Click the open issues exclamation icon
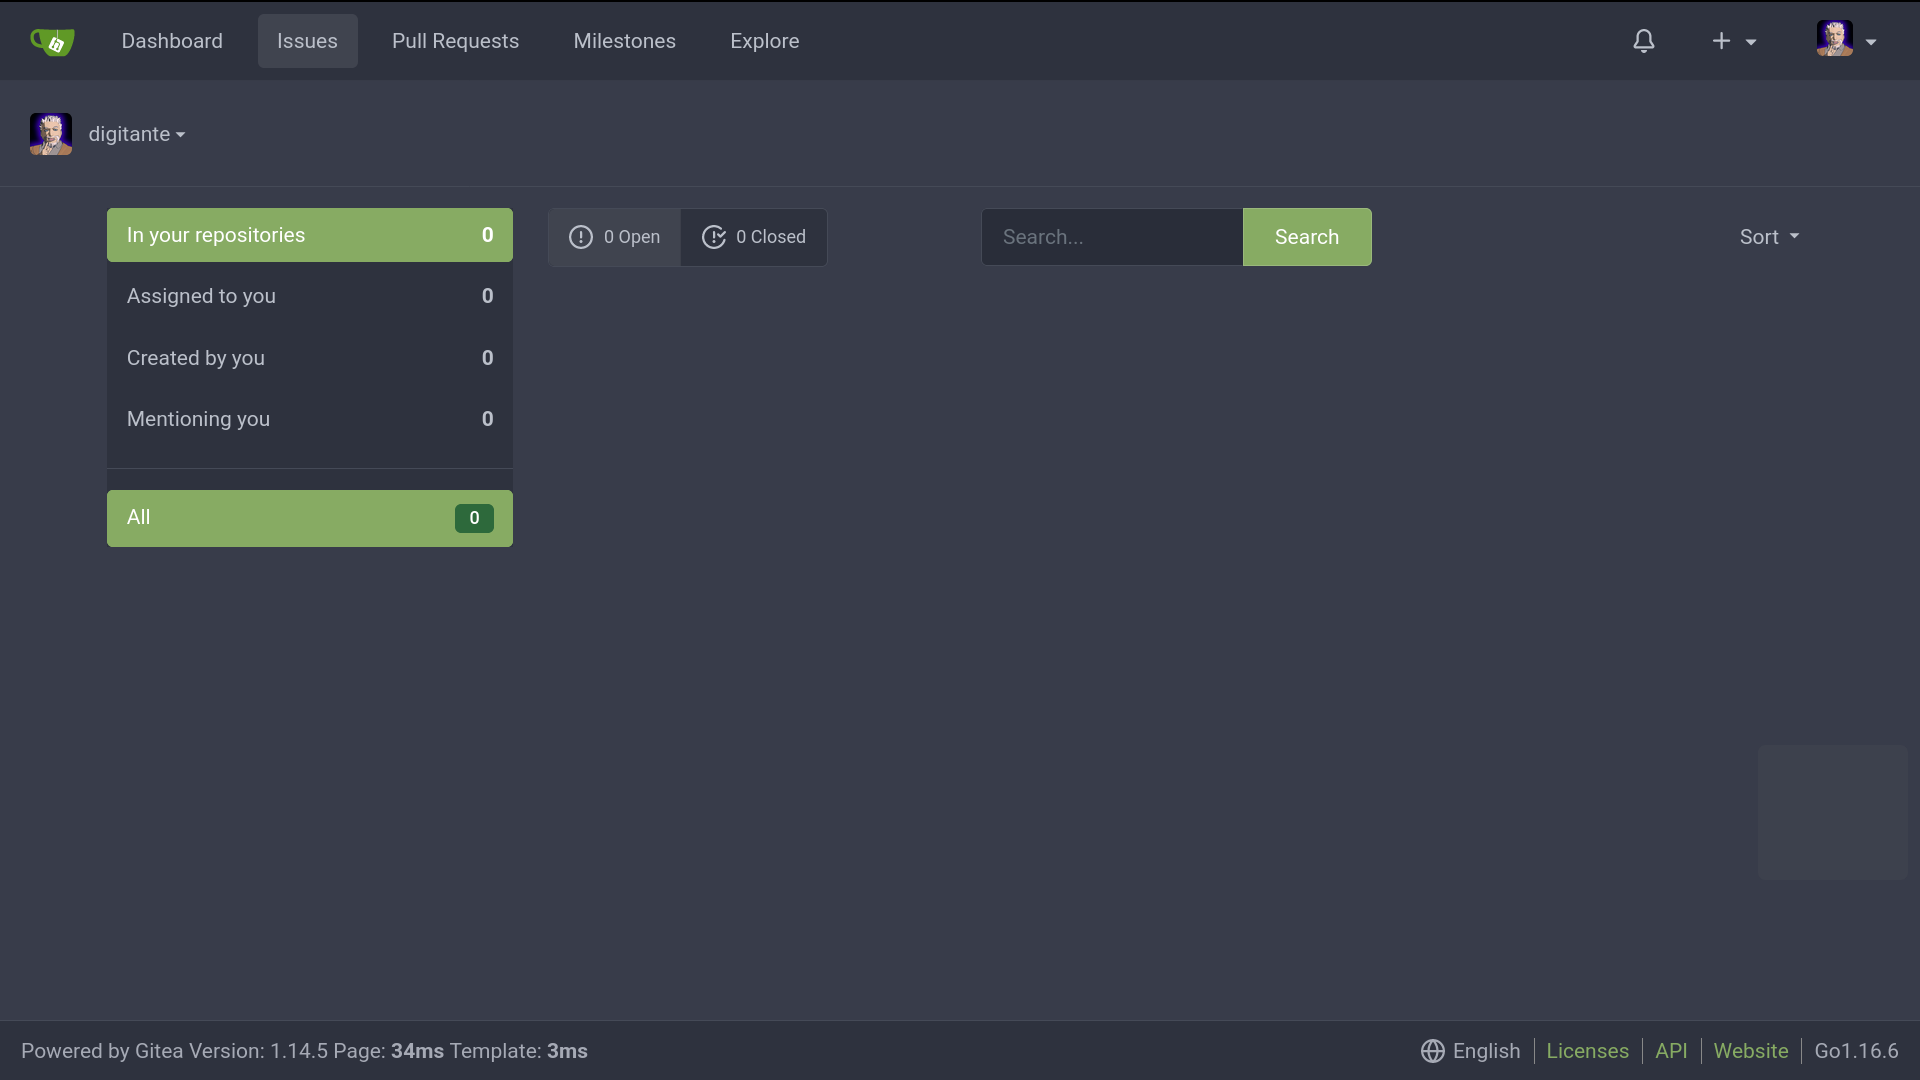The image size is (1920, 1080). point(581,237)
